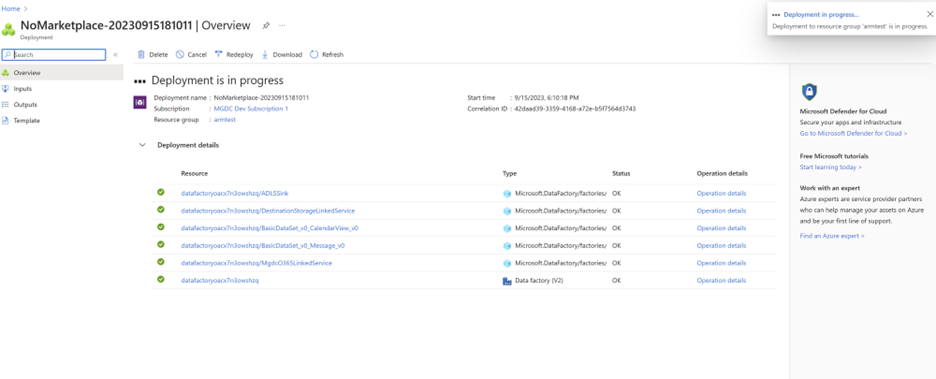Open the datafactoryoacx7n3owshzq data factory link
This screenshot has width=936, height=379.
(220, 281)
